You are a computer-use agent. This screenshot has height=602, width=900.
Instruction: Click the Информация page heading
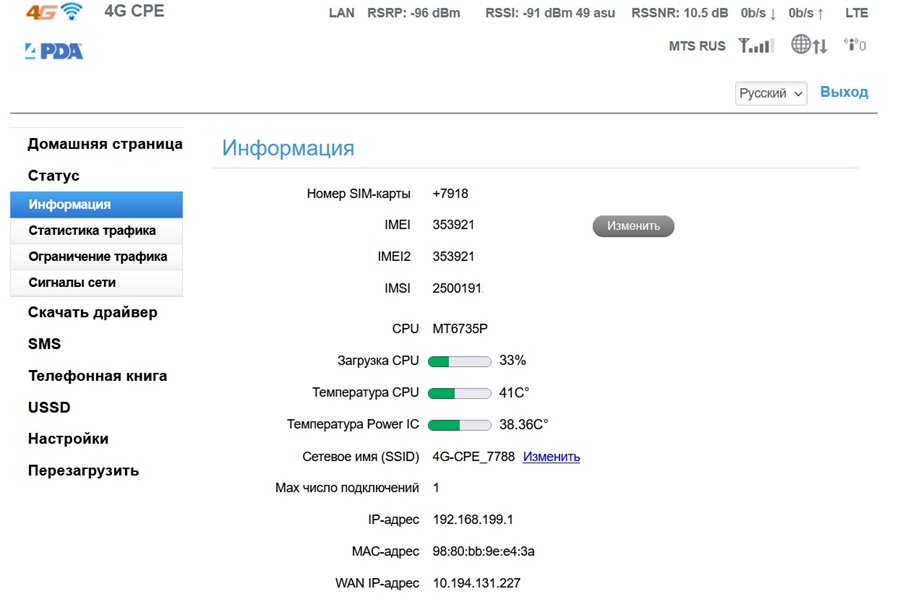pos(288,149)
